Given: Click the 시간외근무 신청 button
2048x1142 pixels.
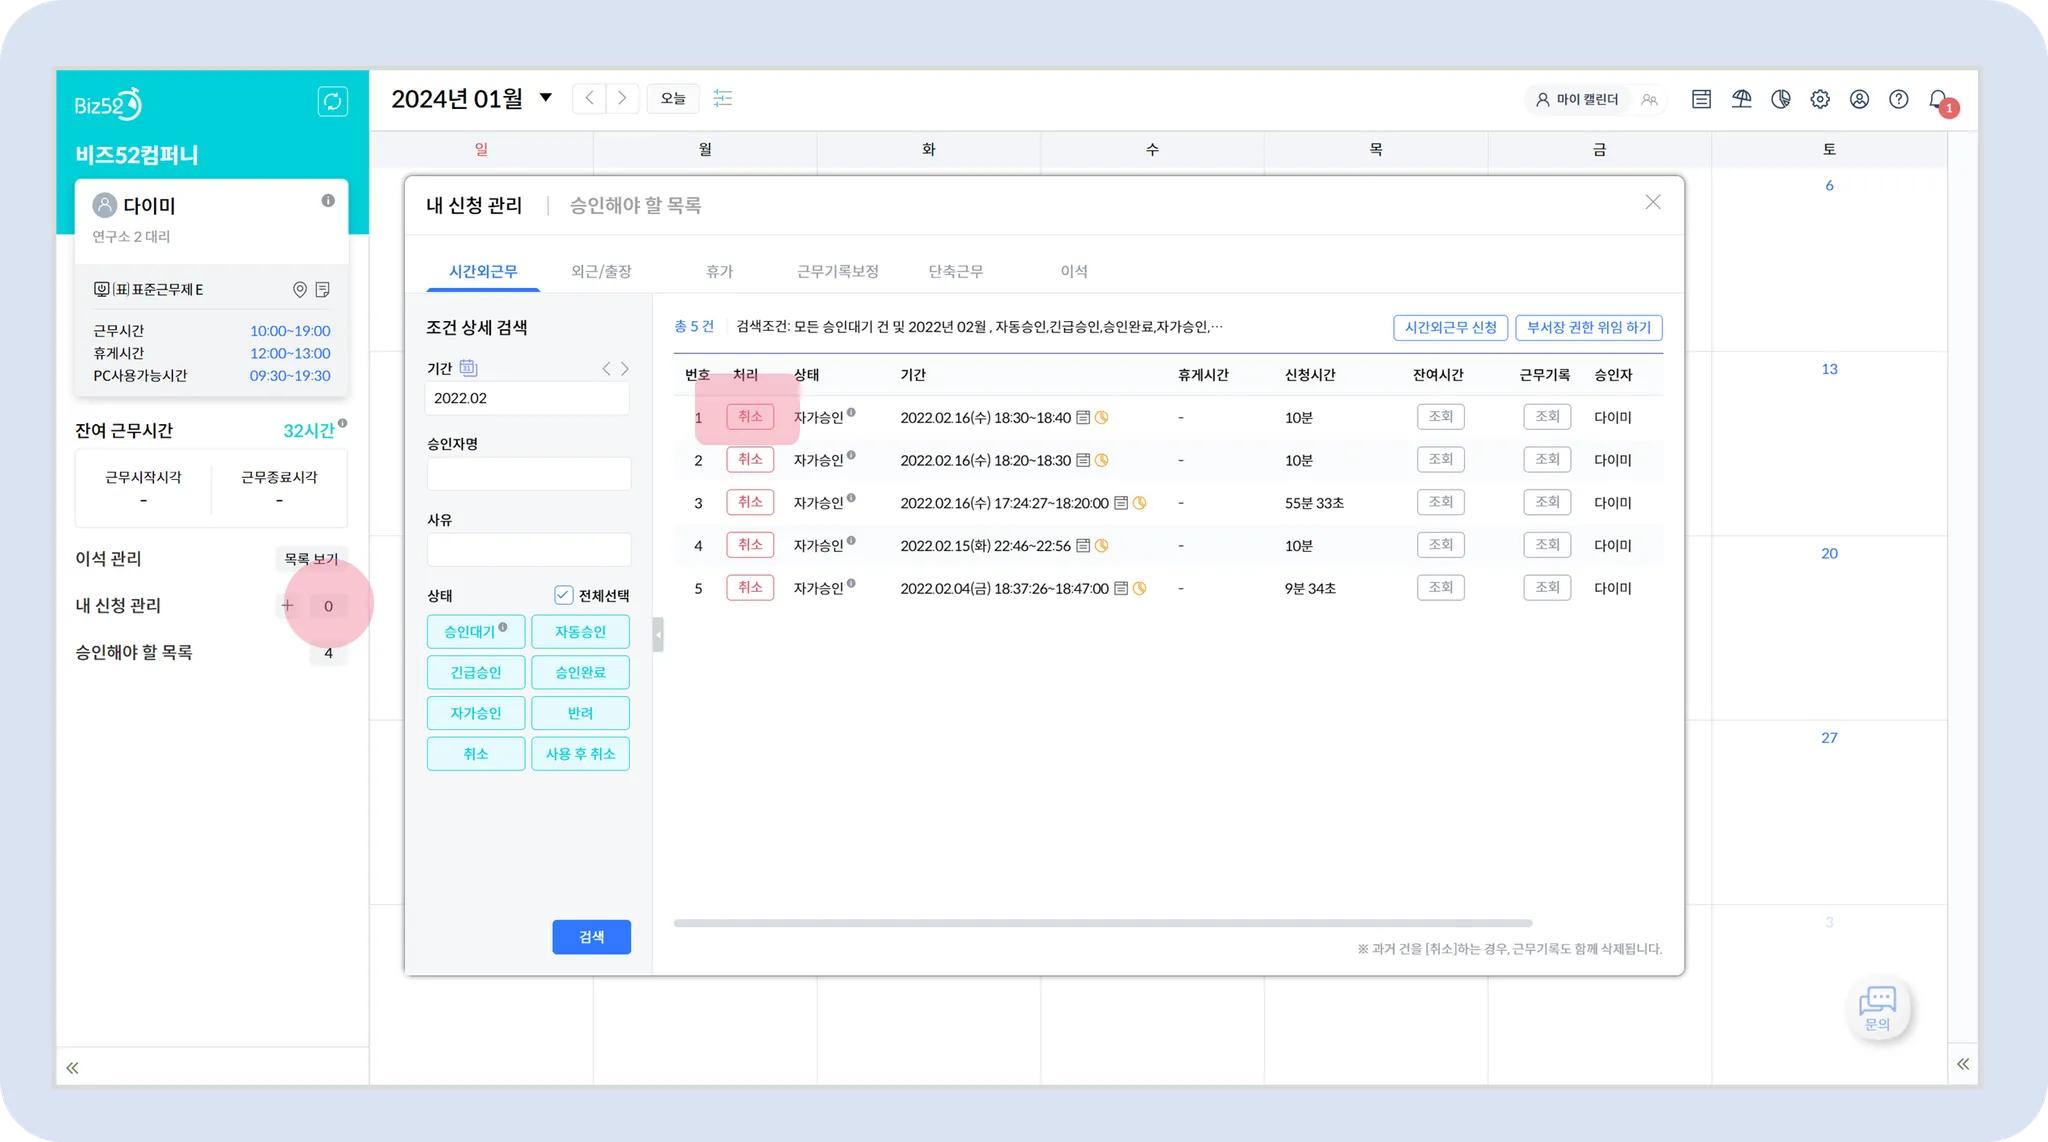Looking at the screenshot, I should (1450, 328).
